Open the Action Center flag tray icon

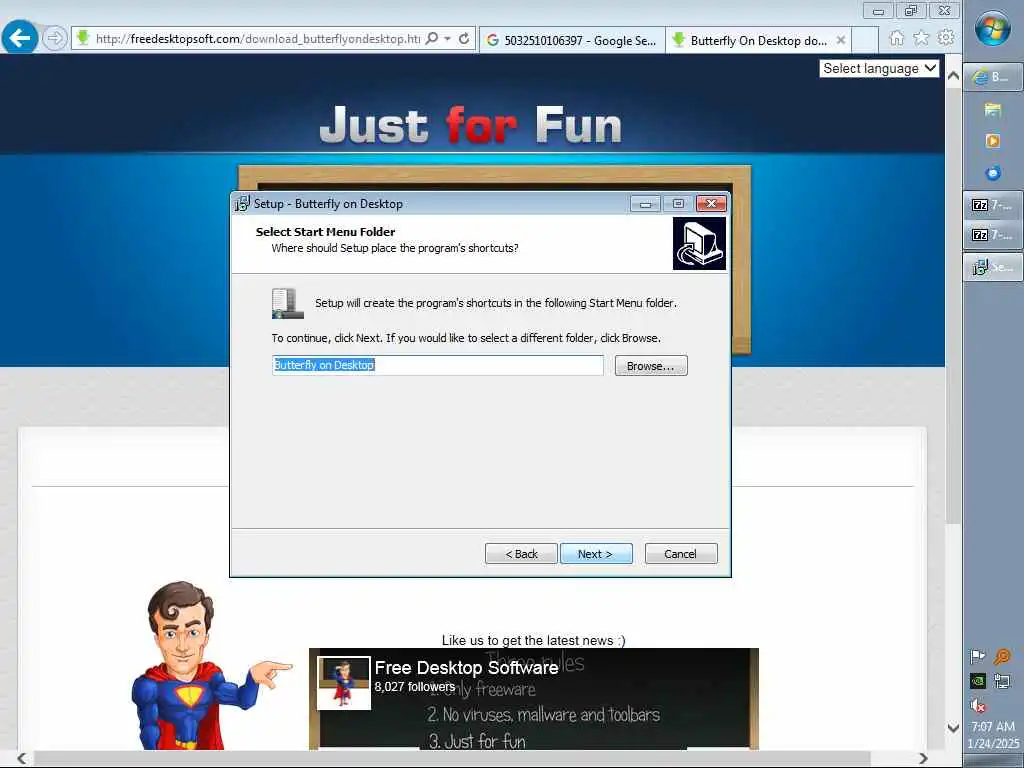coord(978,656)
